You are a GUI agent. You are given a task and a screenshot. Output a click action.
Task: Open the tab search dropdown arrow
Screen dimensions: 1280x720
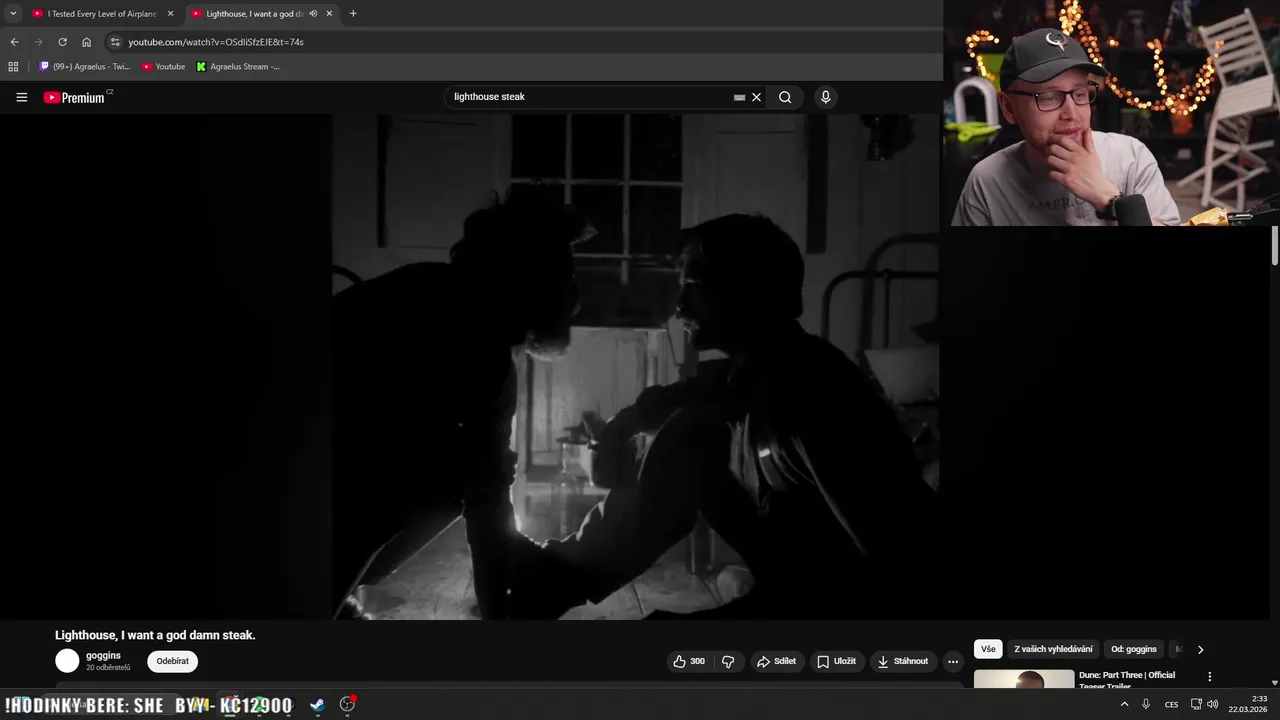13,14
